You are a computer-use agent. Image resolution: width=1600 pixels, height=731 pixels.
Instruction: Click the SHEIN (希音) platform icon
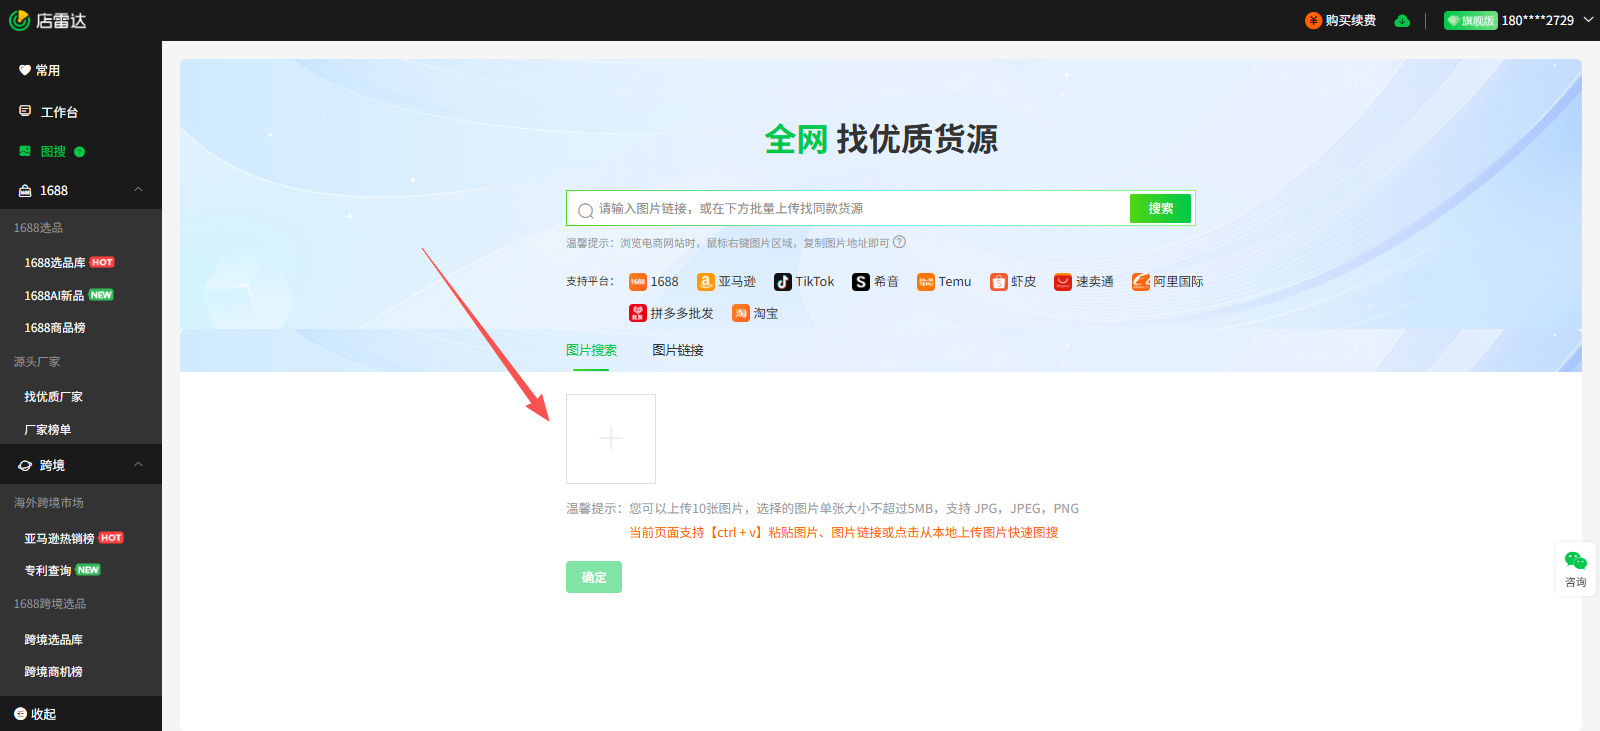point(861,282)
